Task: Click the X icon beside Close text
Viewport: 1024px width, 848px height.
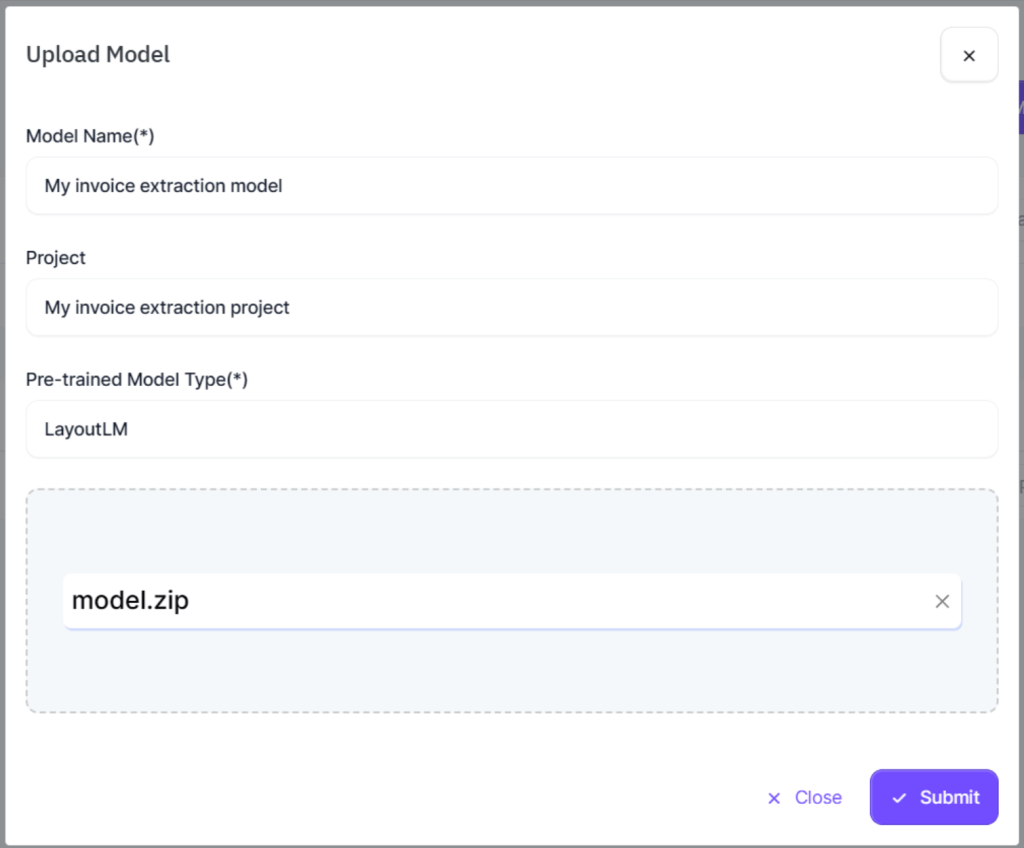Action: click(773, 798)
